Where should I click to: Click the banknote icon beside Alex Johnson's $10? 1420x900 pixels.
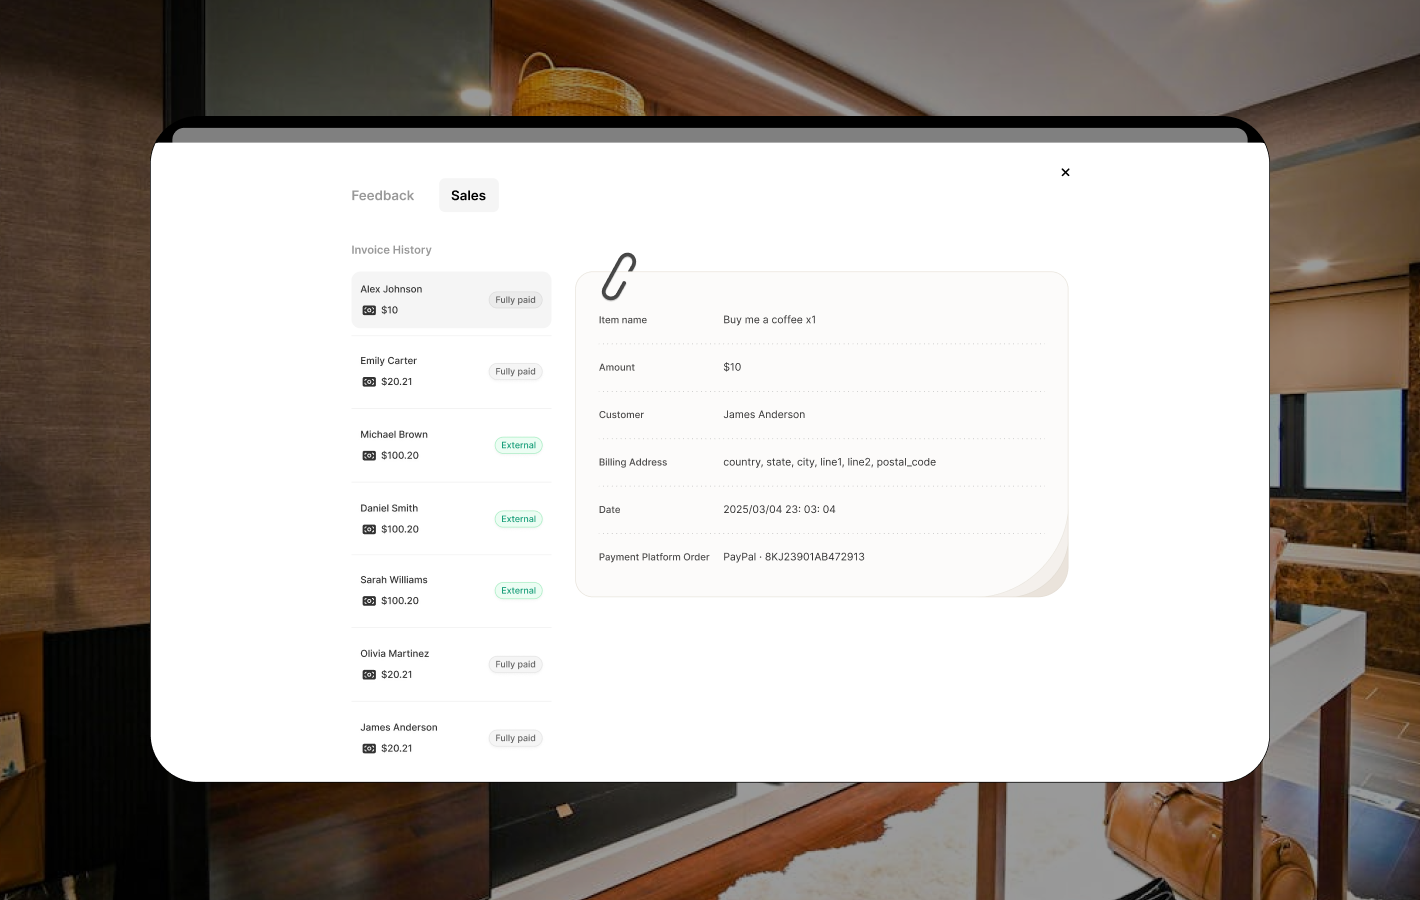(x=369, y=310)
